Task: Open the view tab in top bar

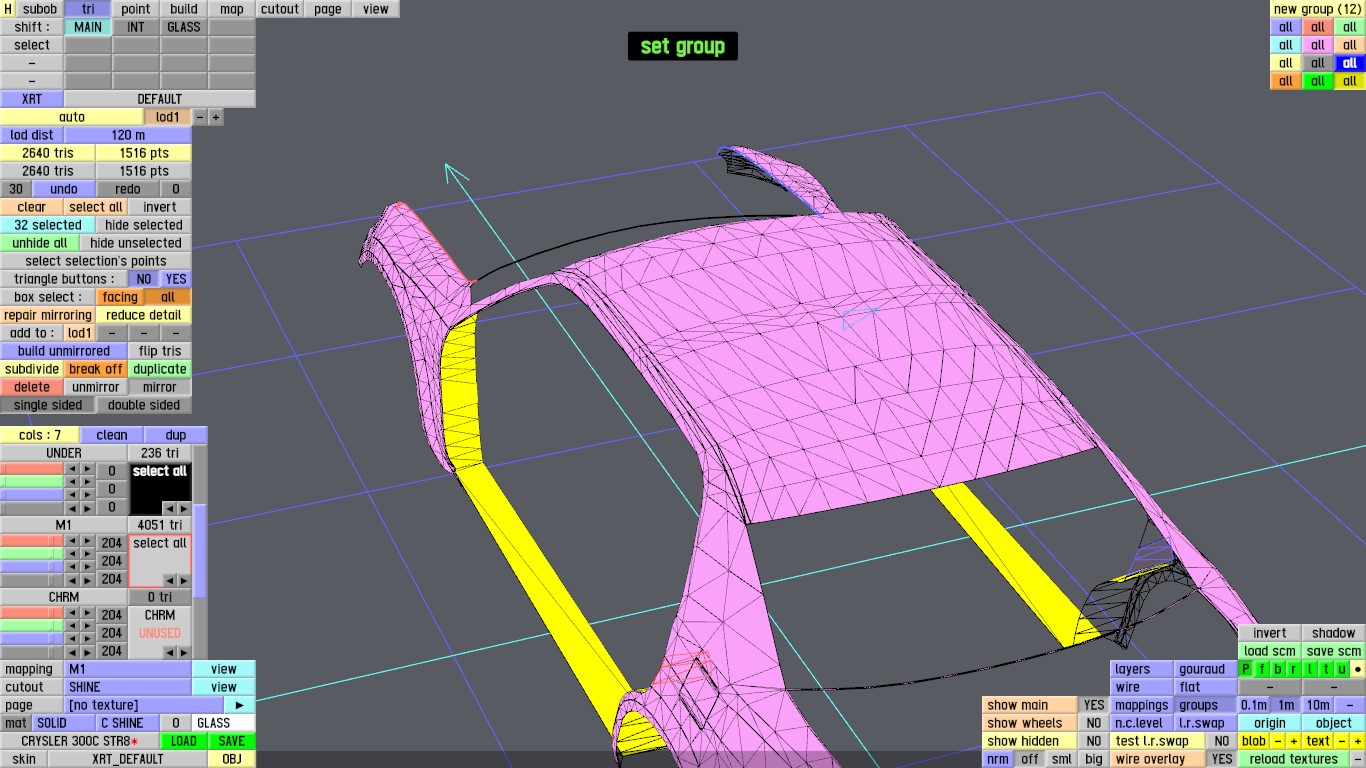Action: click(x=376, y=9)
